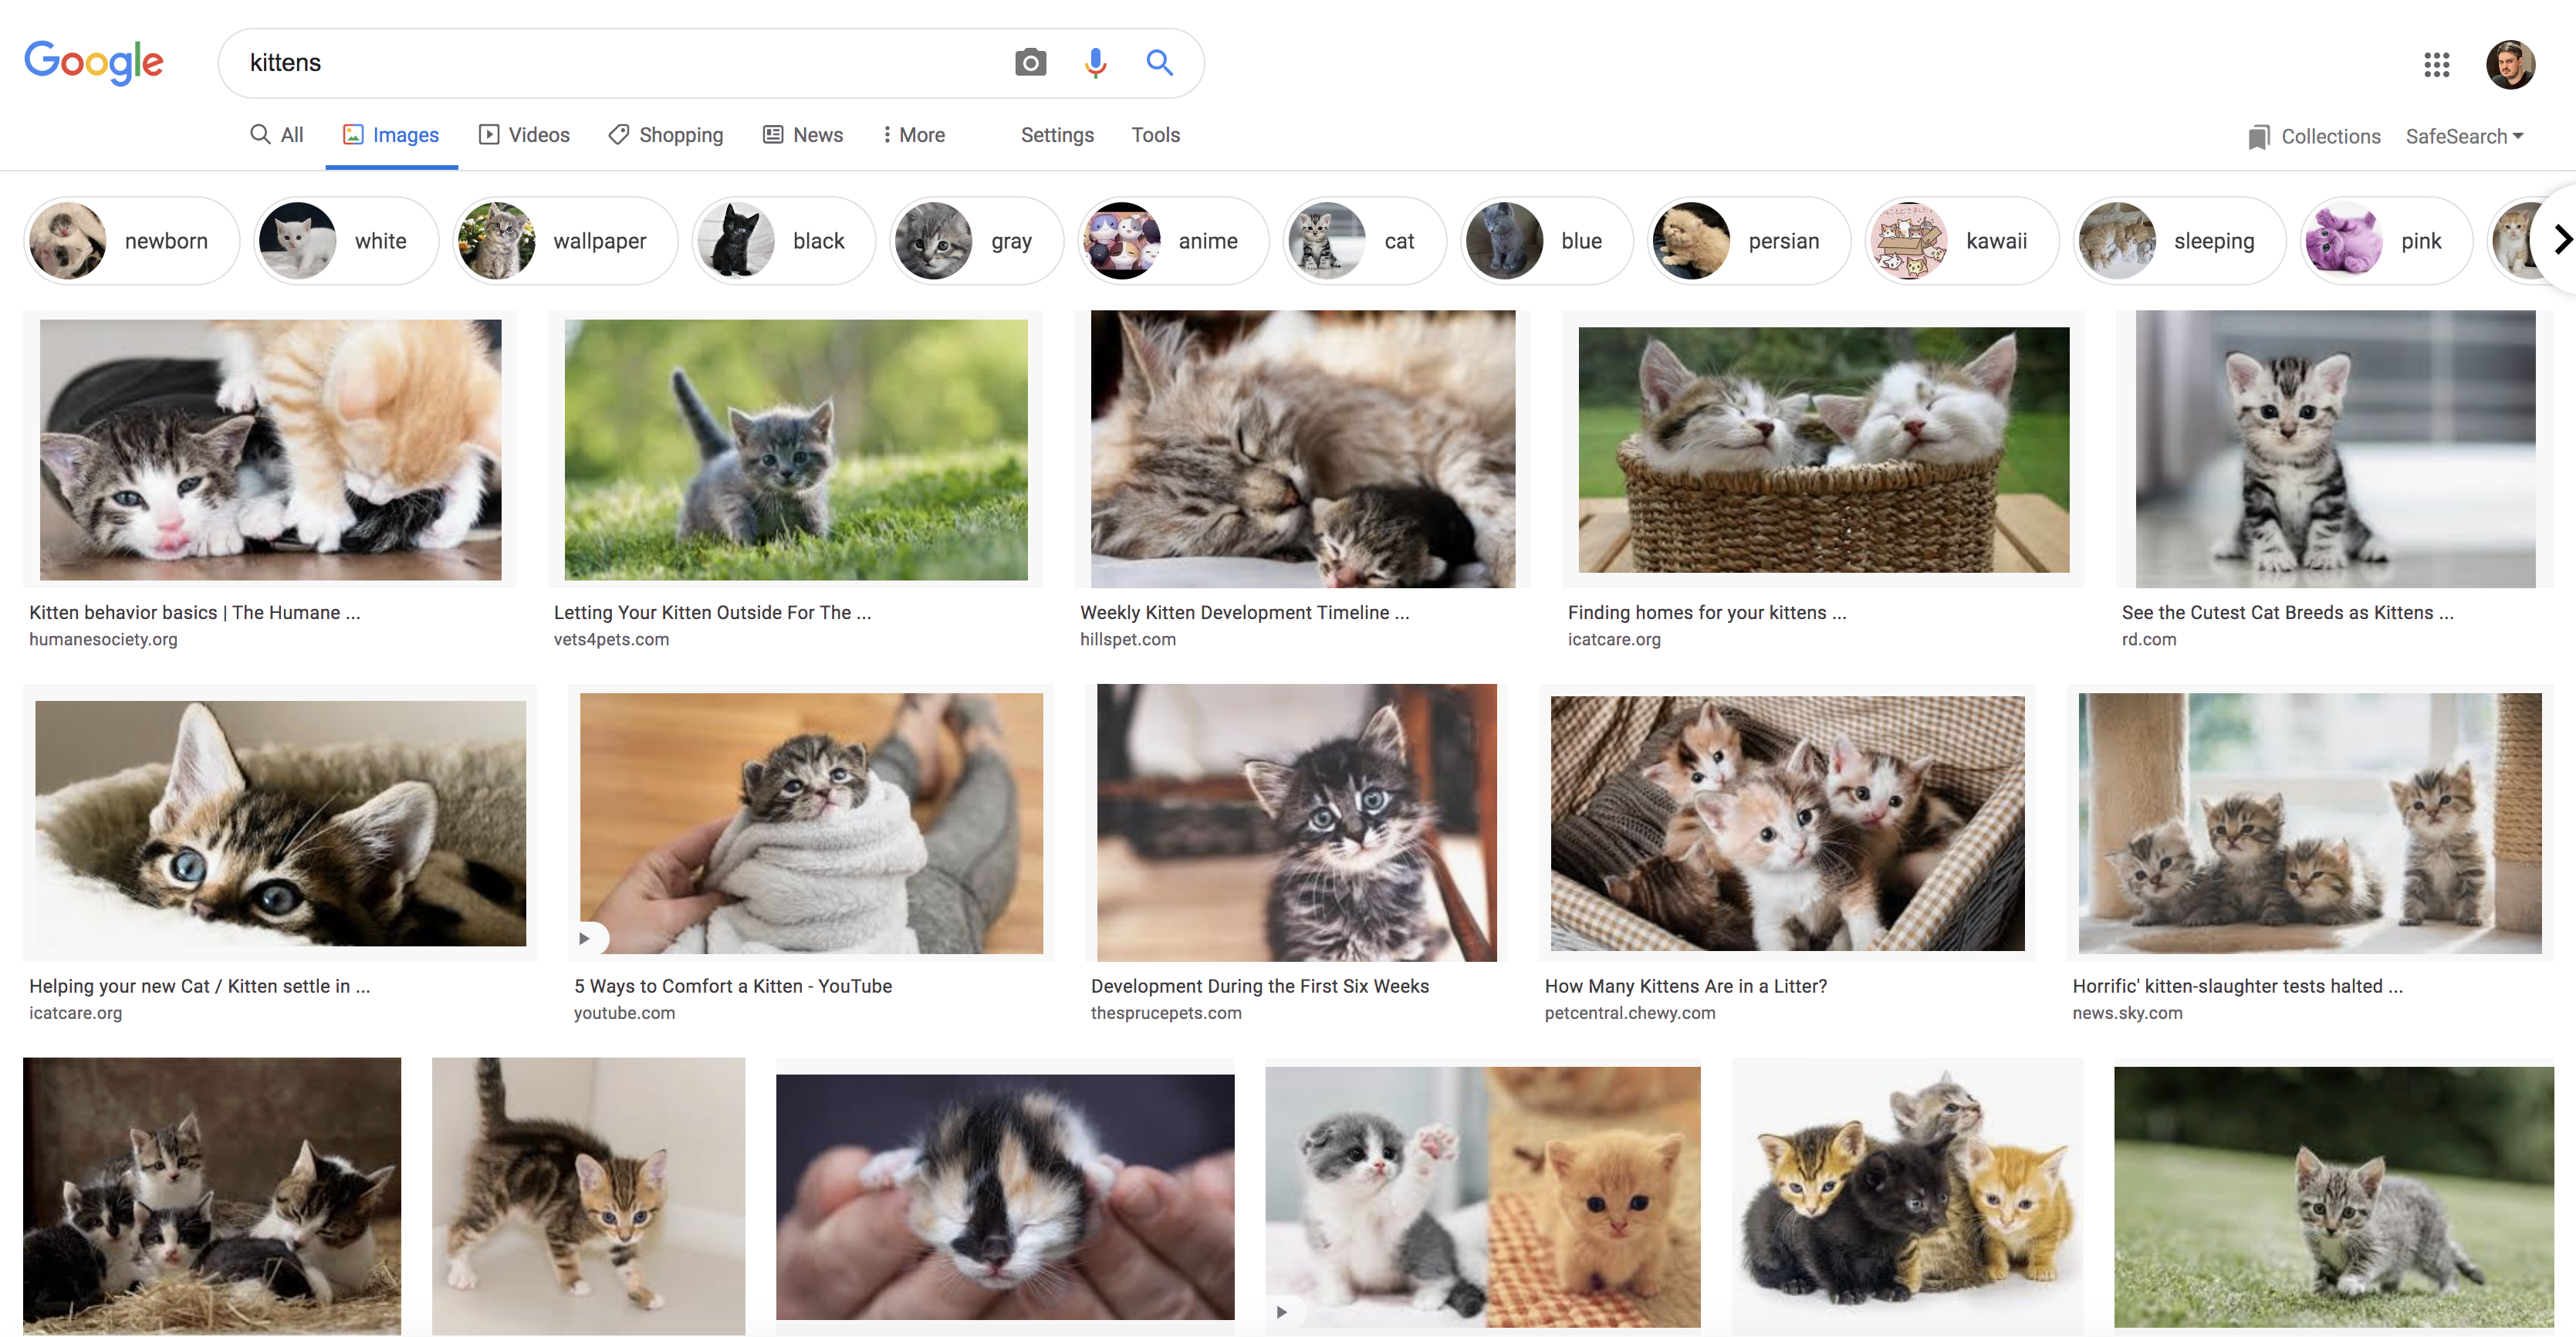The width and height of the screenshot is (2576, 1337).
Task: Open the Tools options
Action: (x=1155, y=135)
